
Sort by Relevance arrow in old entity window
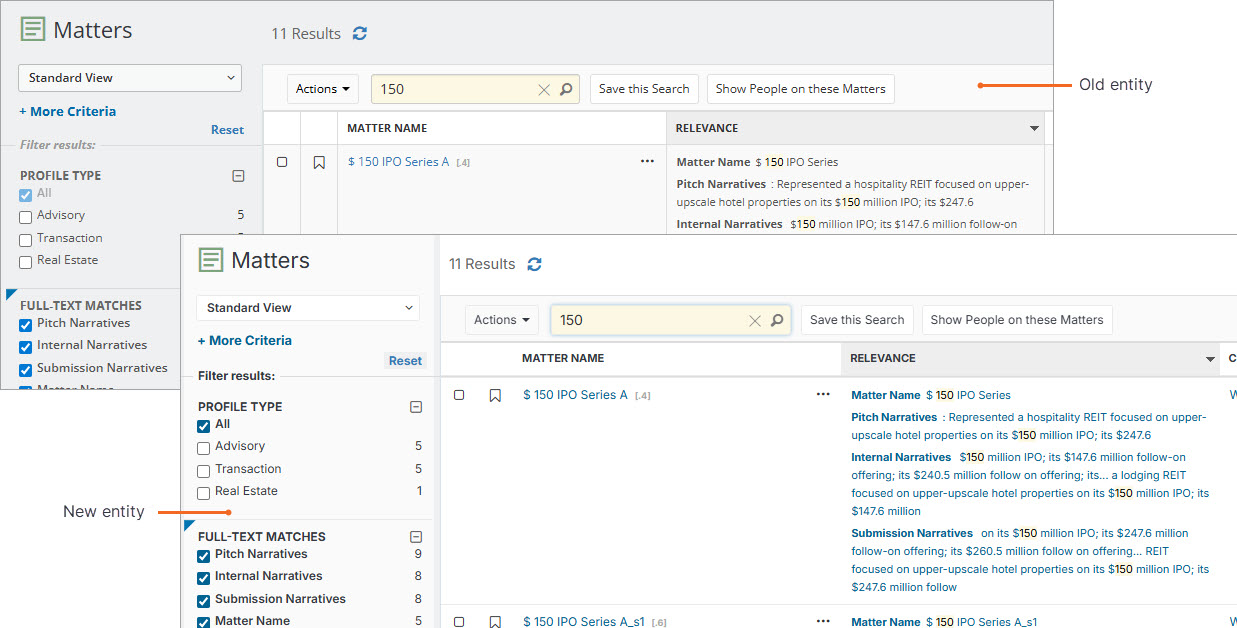[x=1034, y=128]
